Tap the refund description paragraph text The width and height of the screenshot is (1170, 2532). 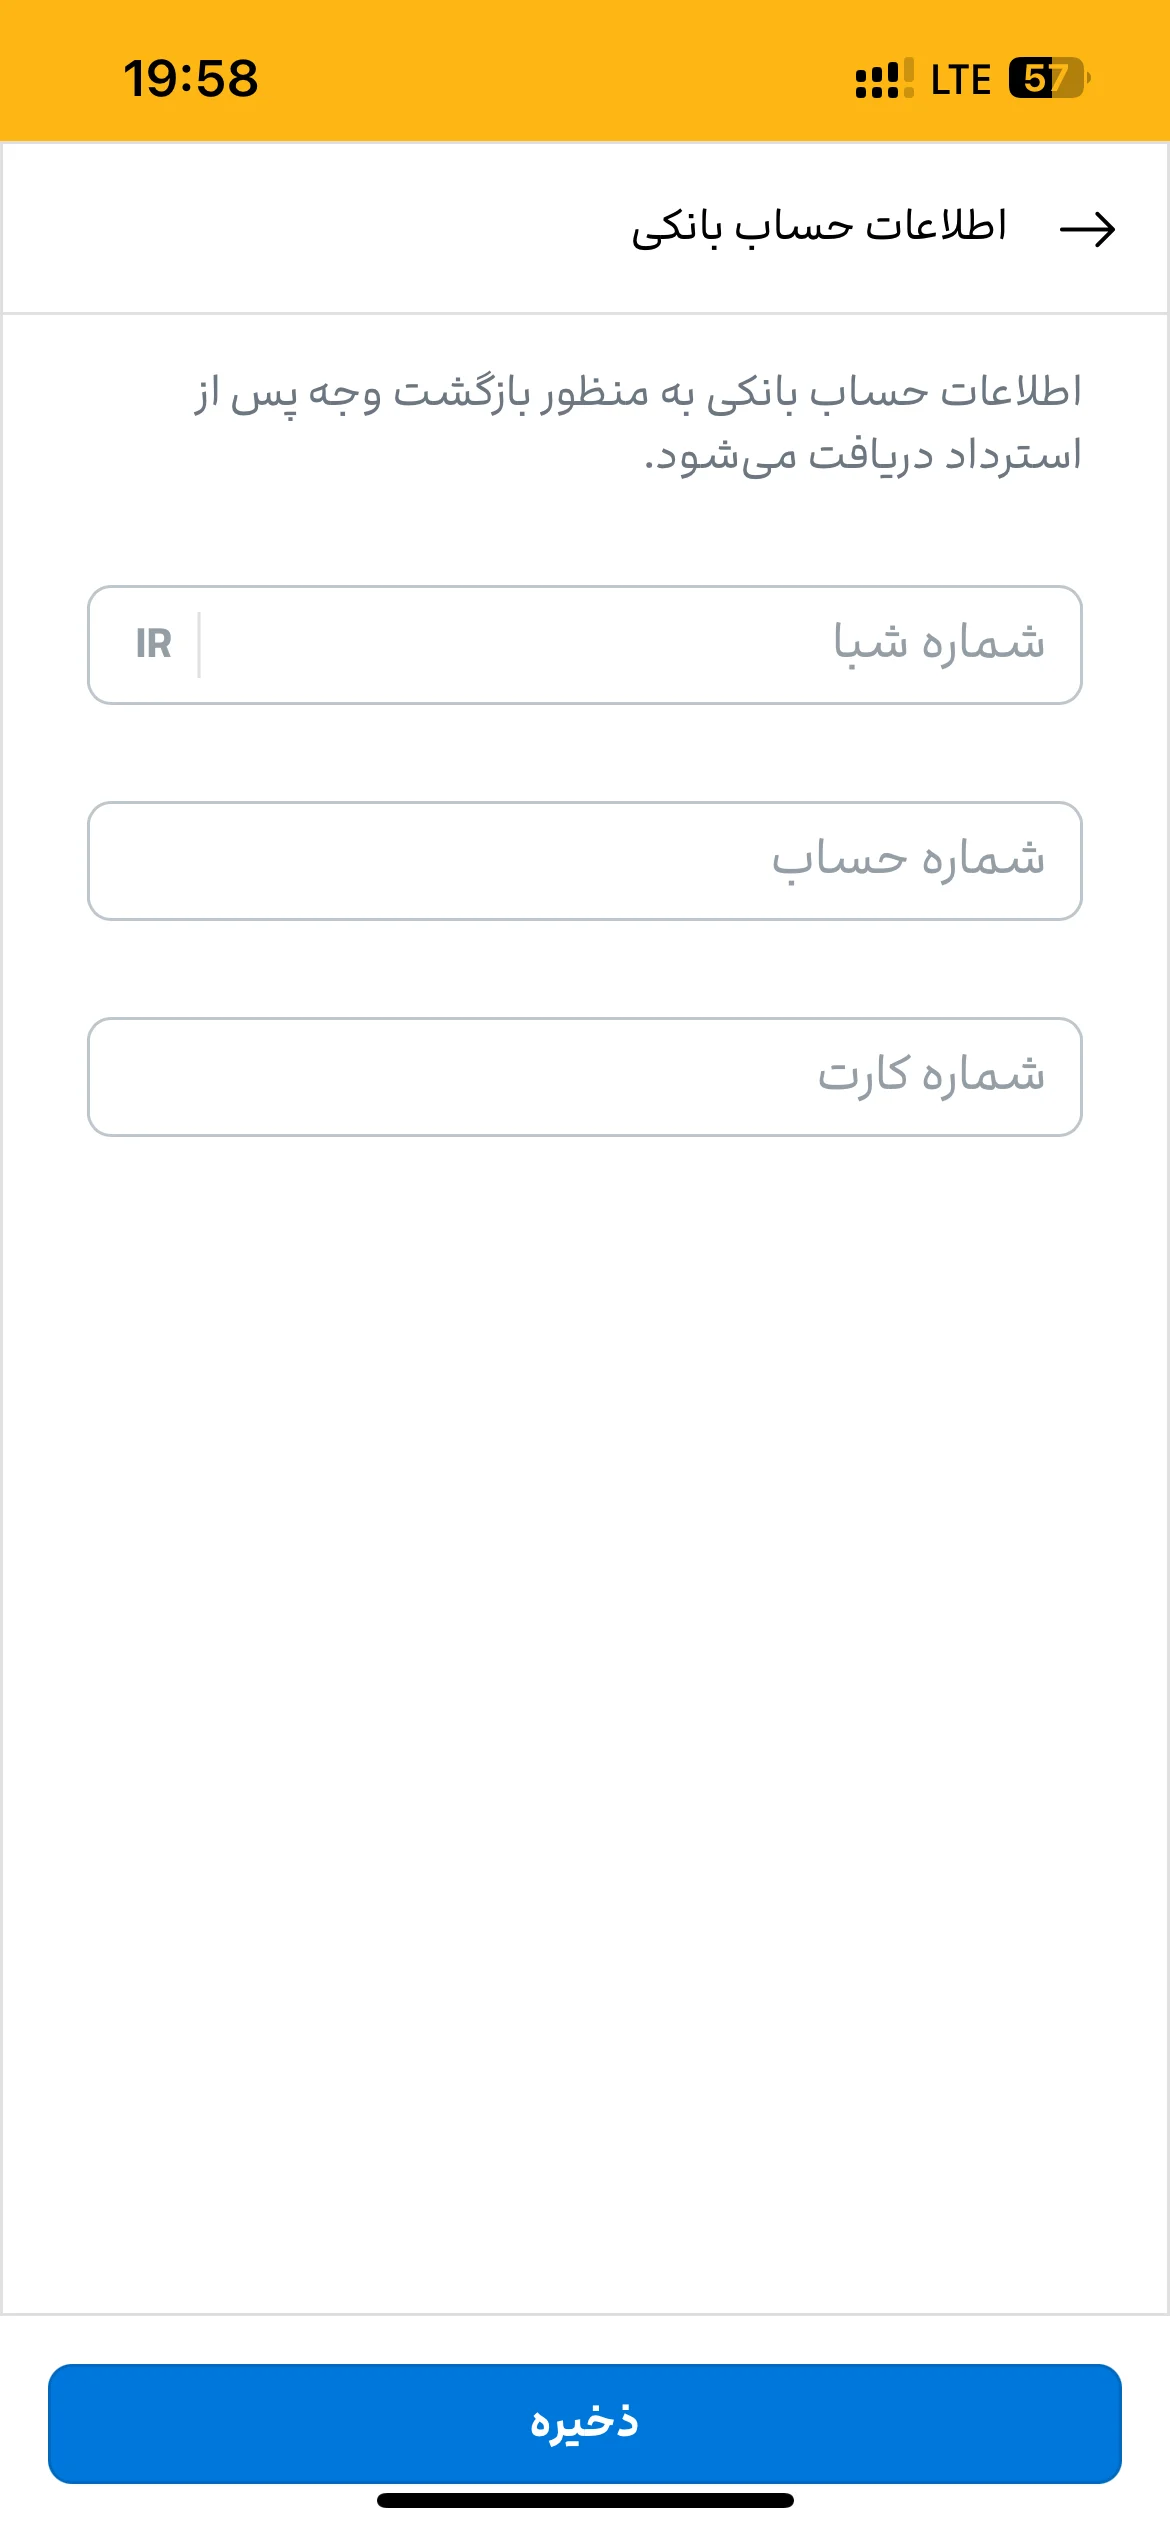(x=638, y=423)
